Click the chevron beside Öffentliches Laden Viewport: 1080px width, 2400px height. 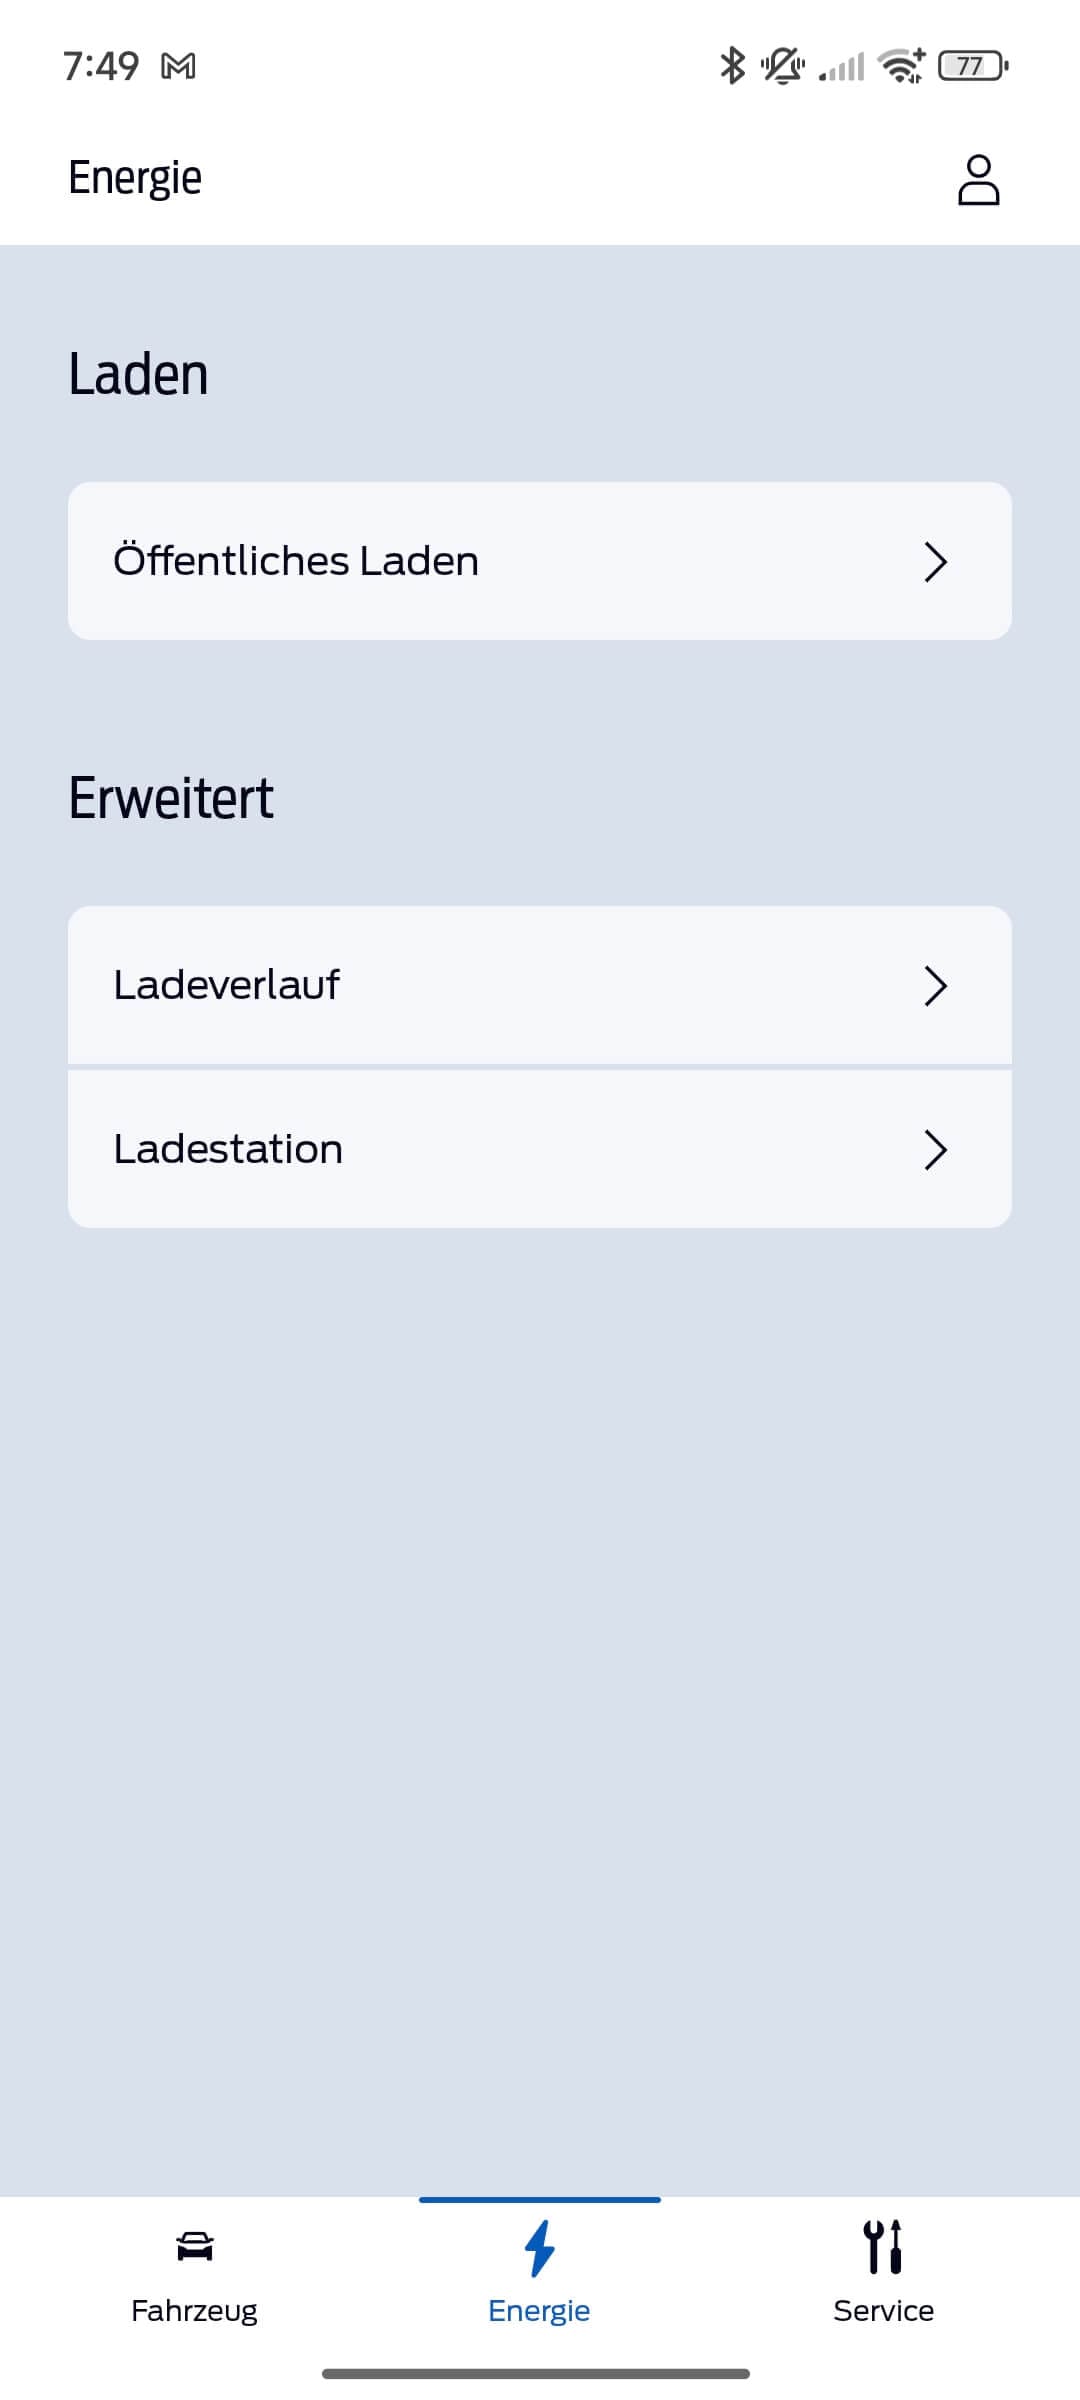pos(935,562)
